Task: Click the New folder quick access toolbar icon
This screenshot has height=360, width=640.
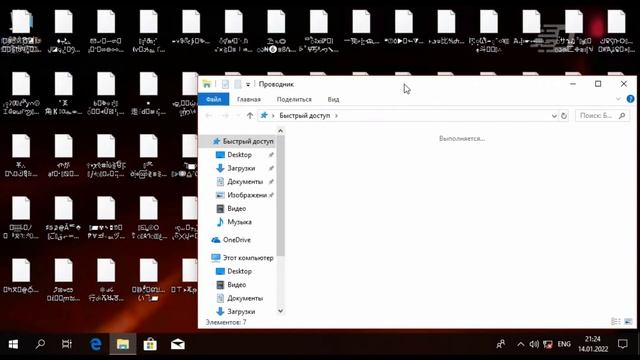Action: click(238, 84)
